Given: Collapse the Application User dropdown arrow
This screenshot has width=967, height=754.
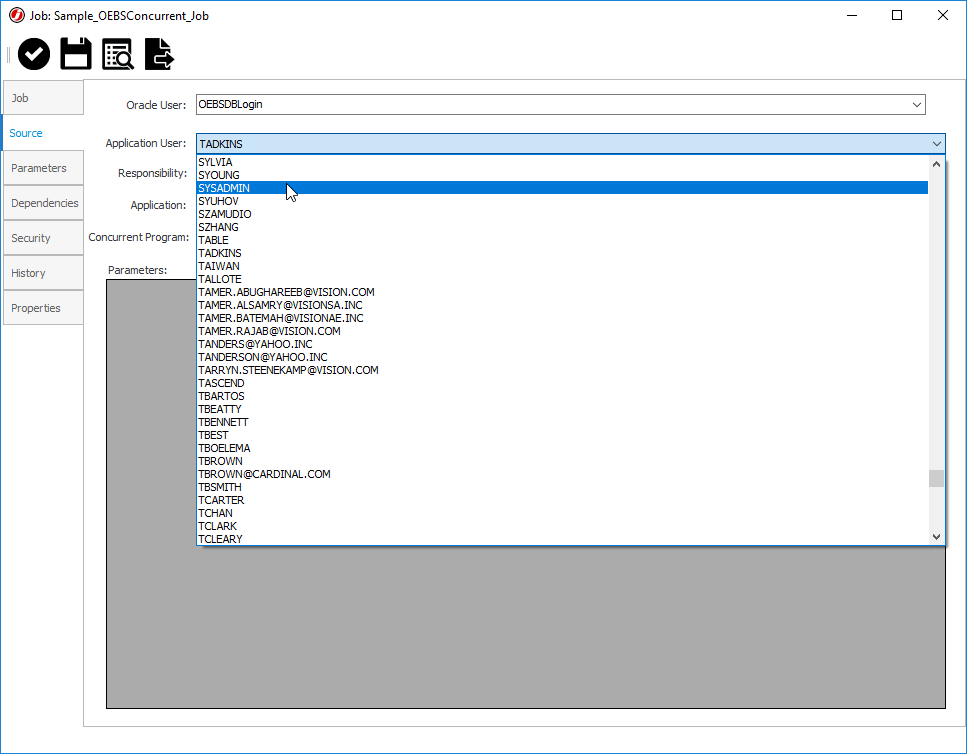Looking at the screenshot, I should 936,144.
